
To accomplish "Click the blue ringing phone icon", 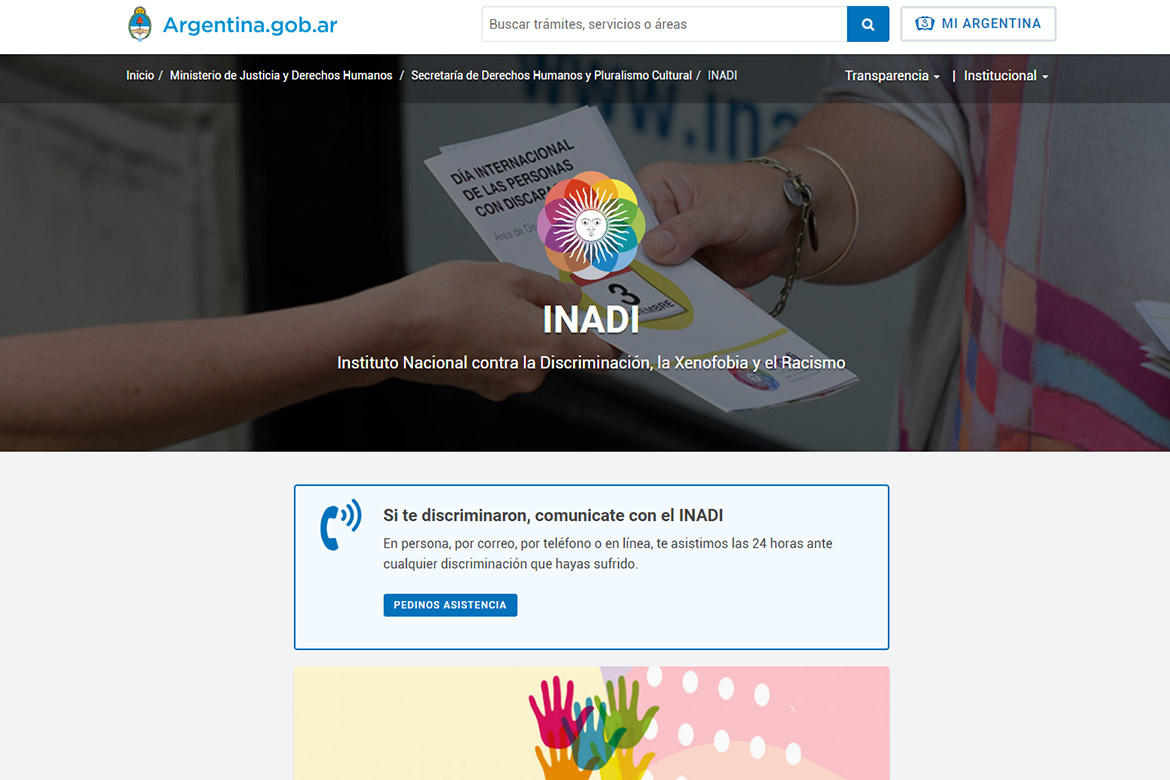I will coord(340,525).
